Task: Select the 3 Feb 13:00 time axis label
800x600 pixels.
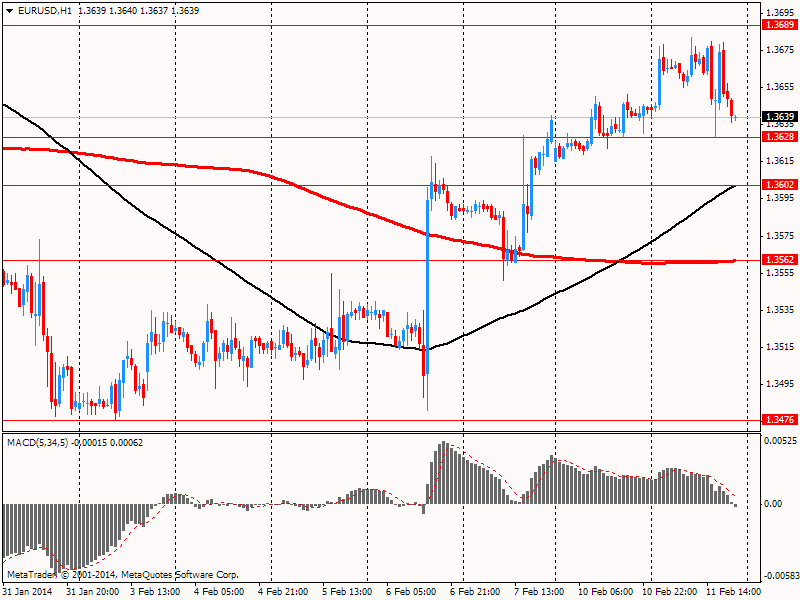Action: (155, 591)
